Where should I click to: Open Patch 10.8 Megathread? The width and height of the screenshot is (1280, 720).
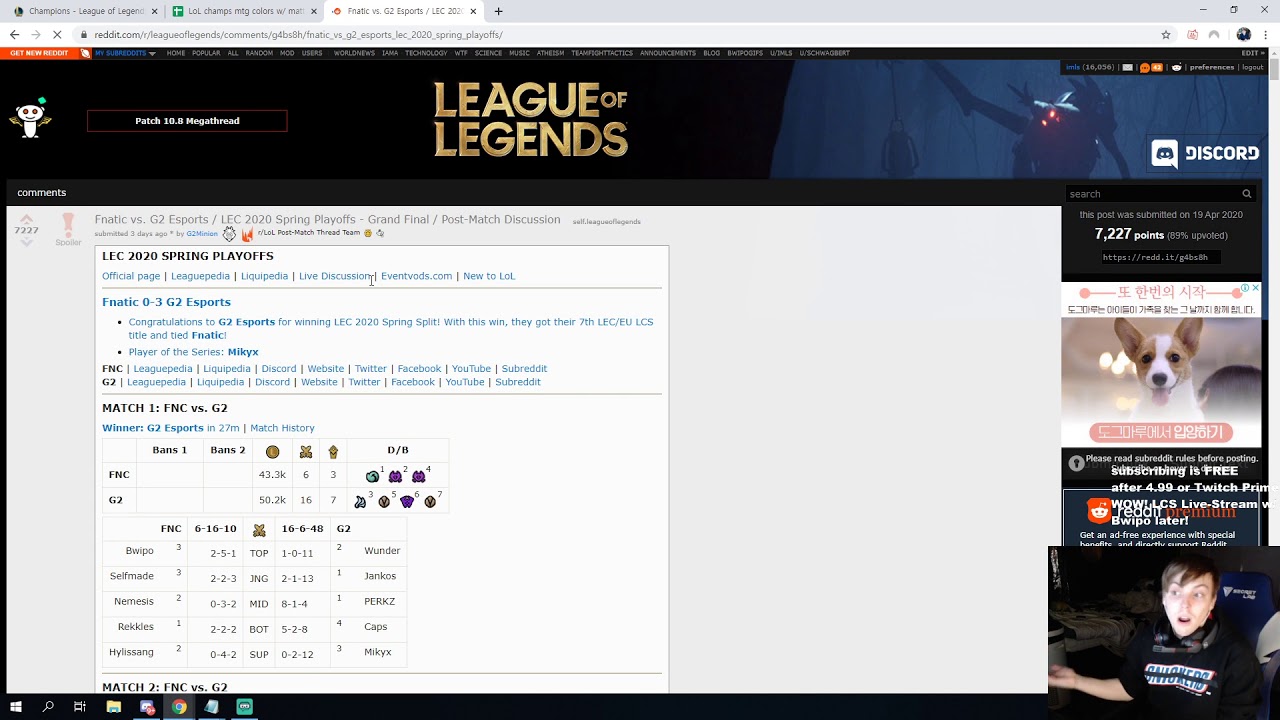[187, 121]
